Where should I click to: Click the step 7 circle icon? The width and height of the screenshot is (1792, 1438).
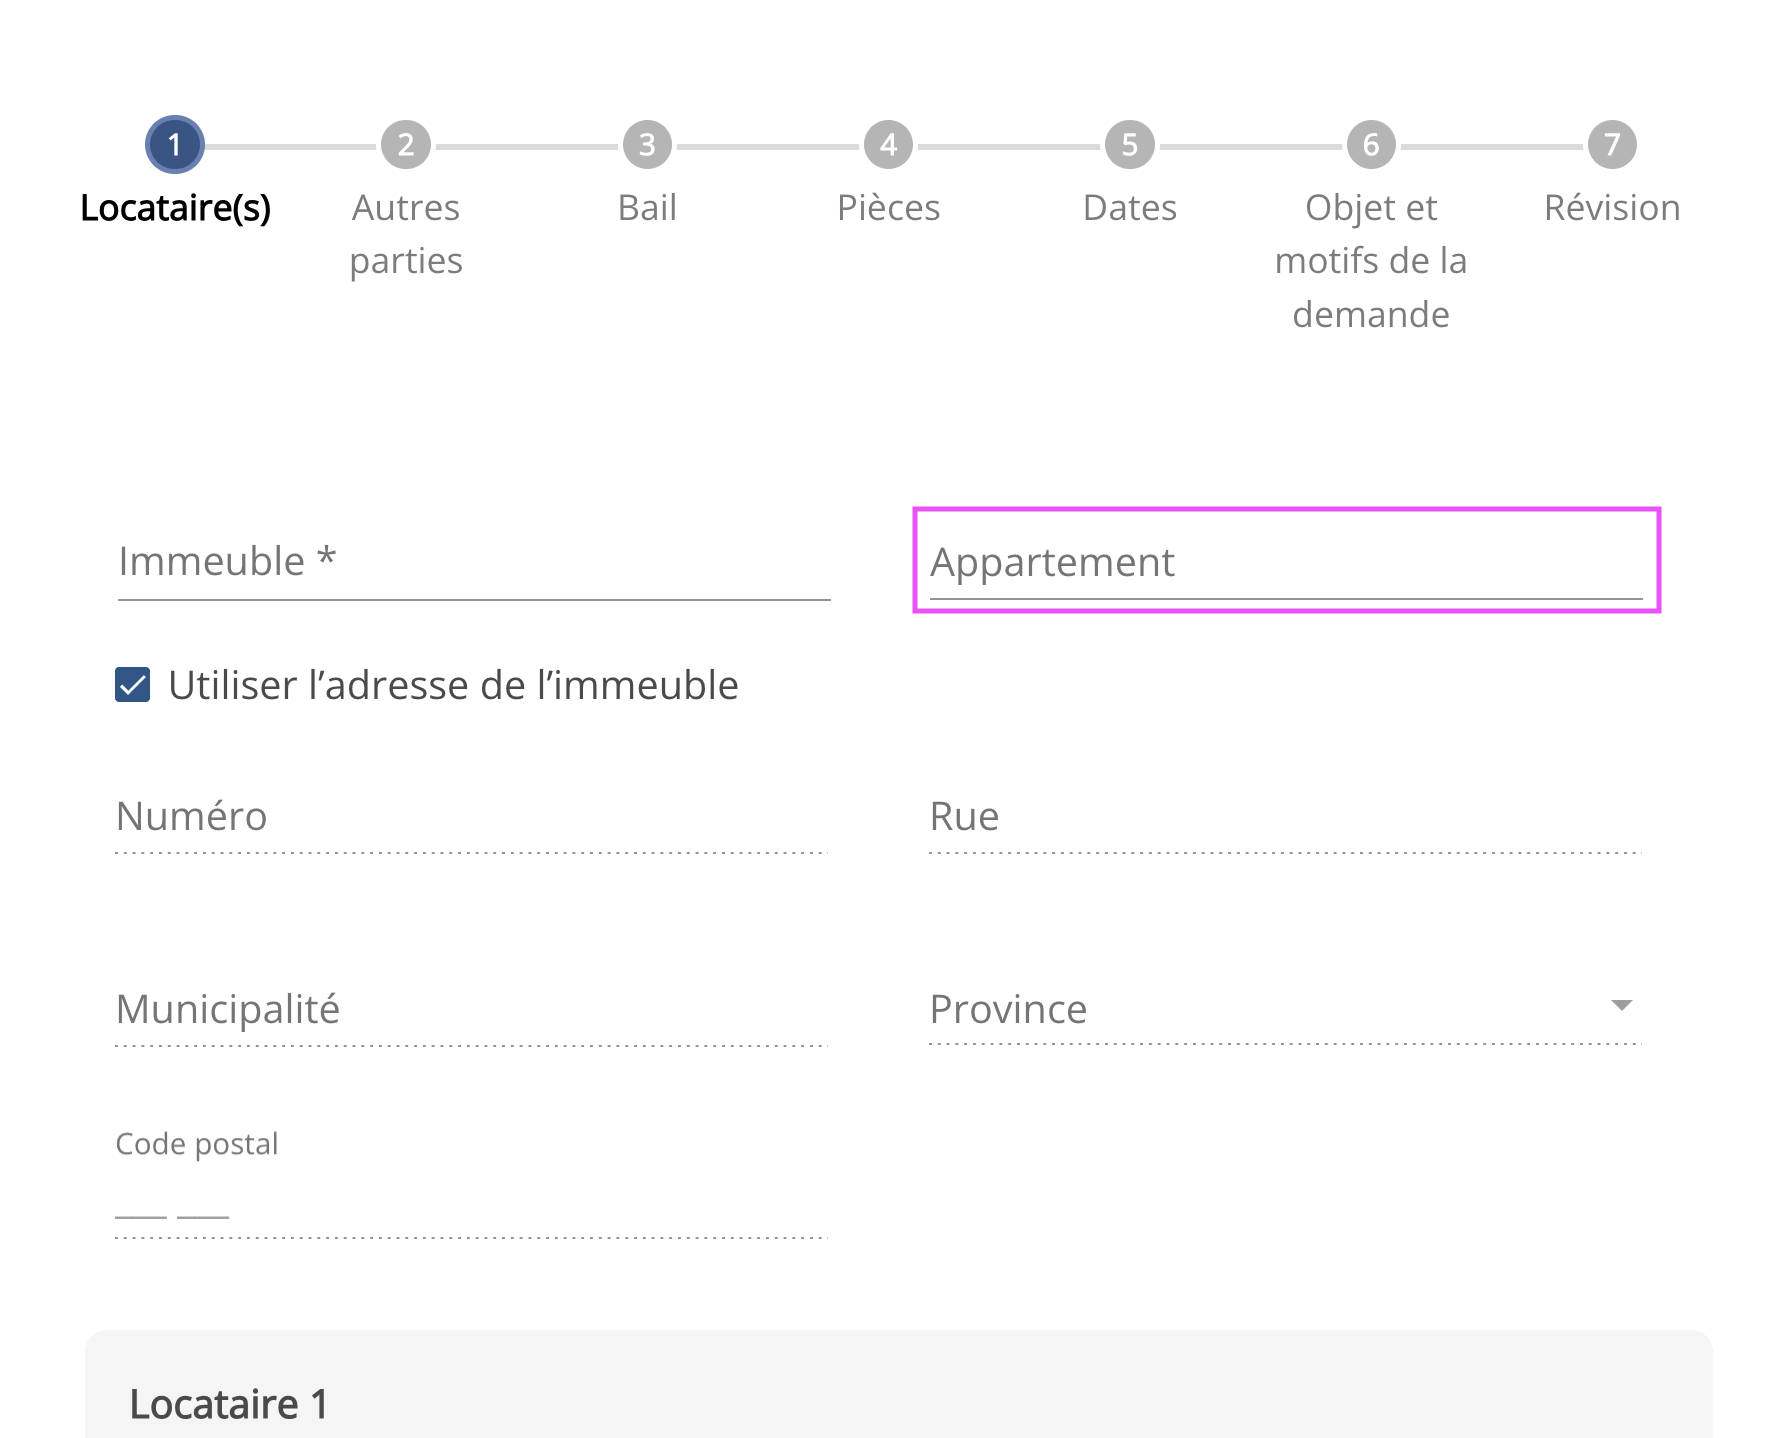tap(1612, 145)
